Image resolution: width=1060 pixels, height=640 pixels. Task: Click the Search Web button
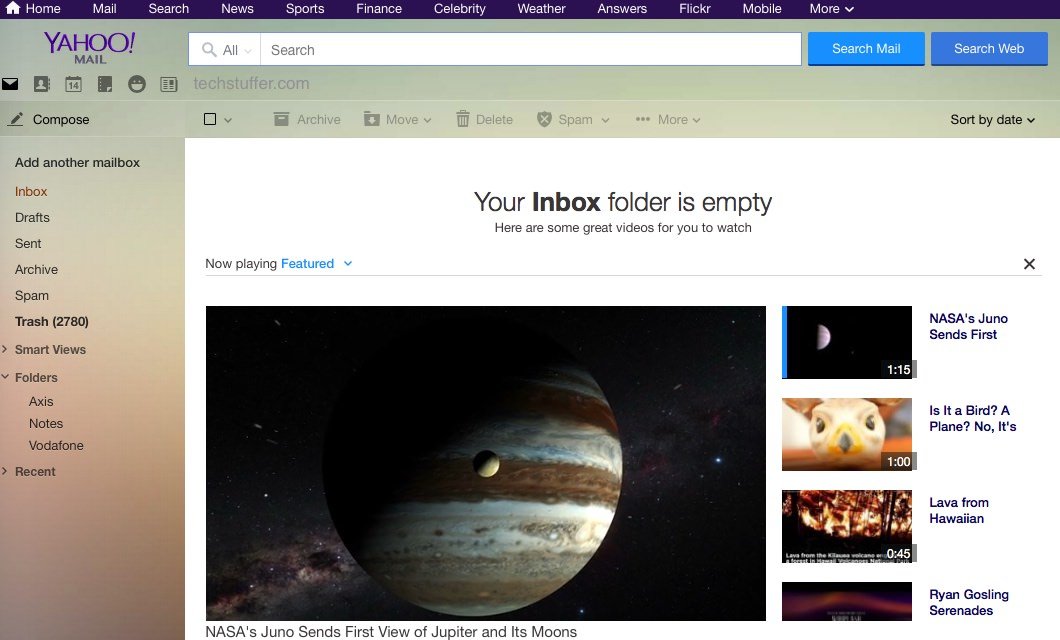pos(989,49)
